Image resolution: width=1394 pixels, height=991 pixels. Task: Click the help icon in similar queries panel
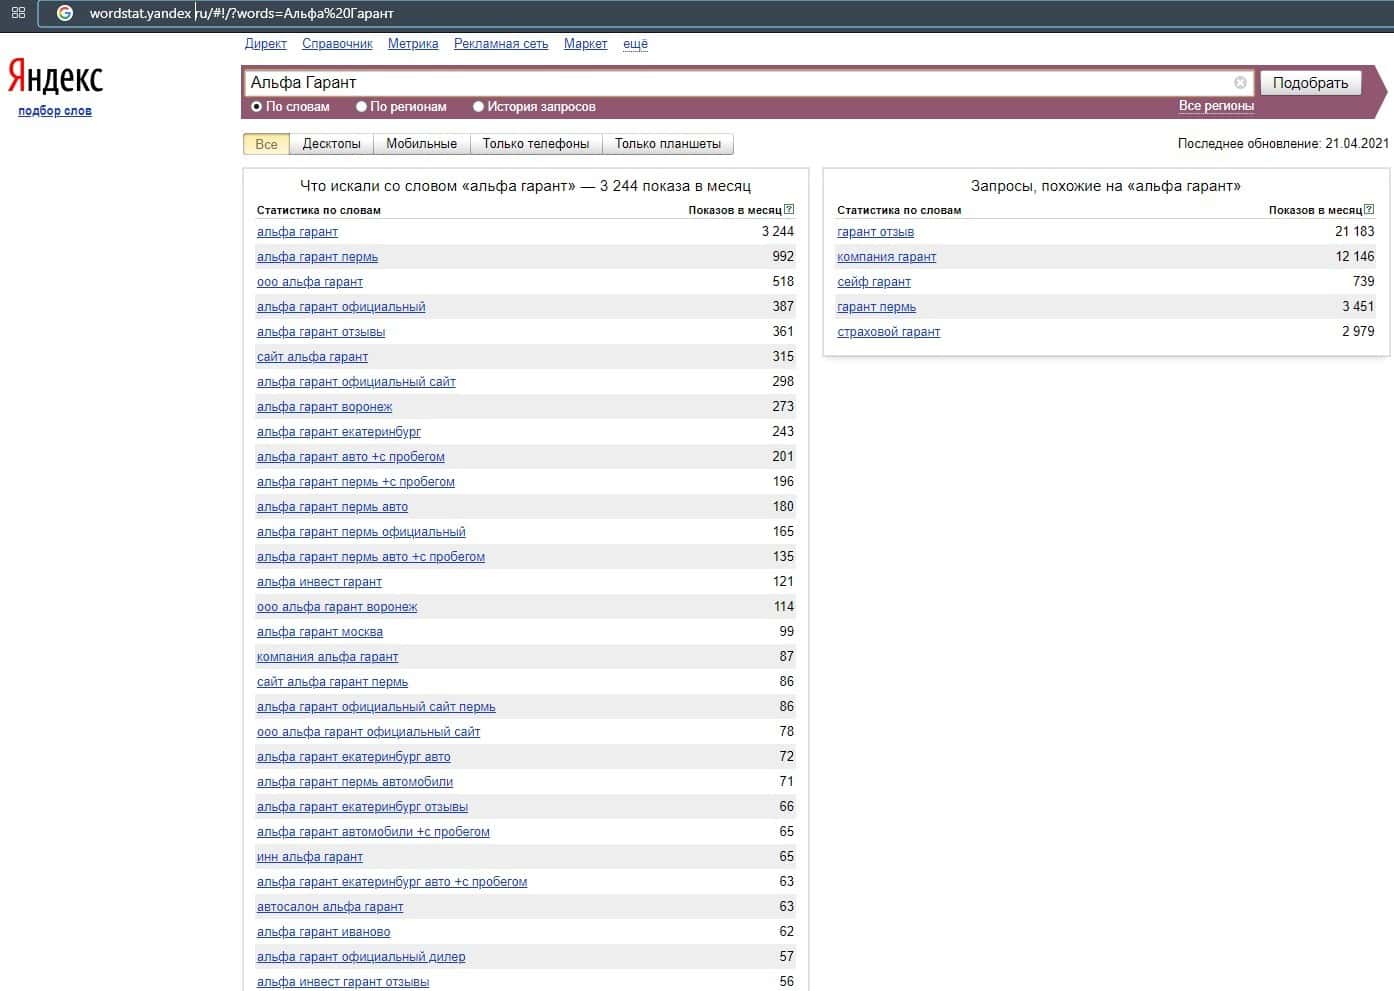1369,210
